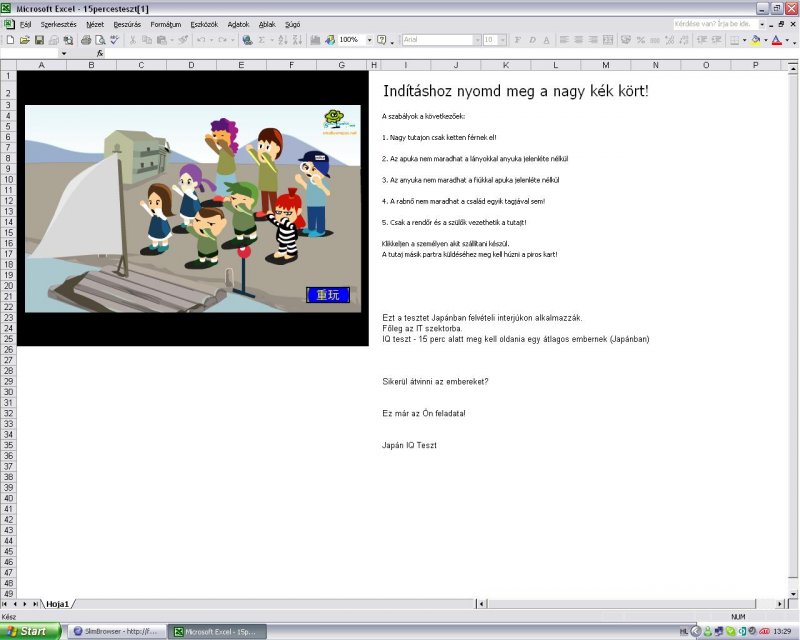Switch to SlimBrowser taskbar button
This screenshot has width=800, height=640.
click(x=118, y=631)
